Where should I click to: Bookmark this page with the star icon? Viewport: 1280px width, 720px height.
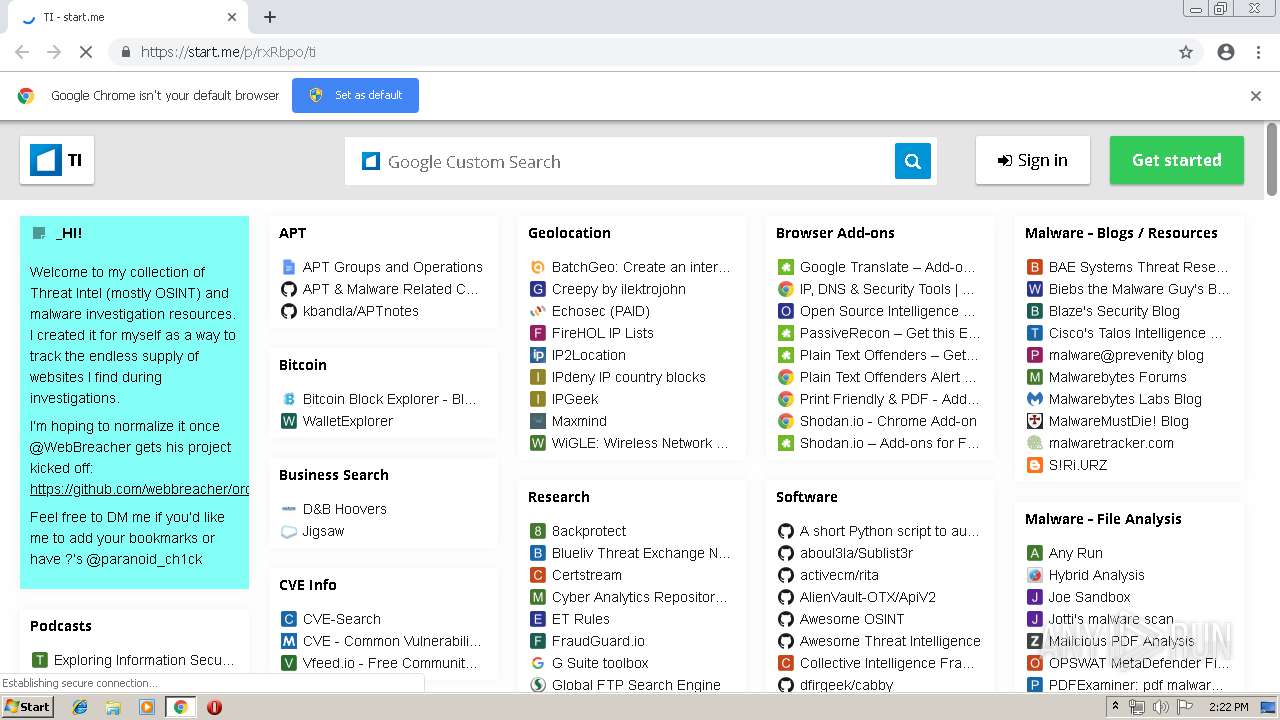coord(1186,52)
